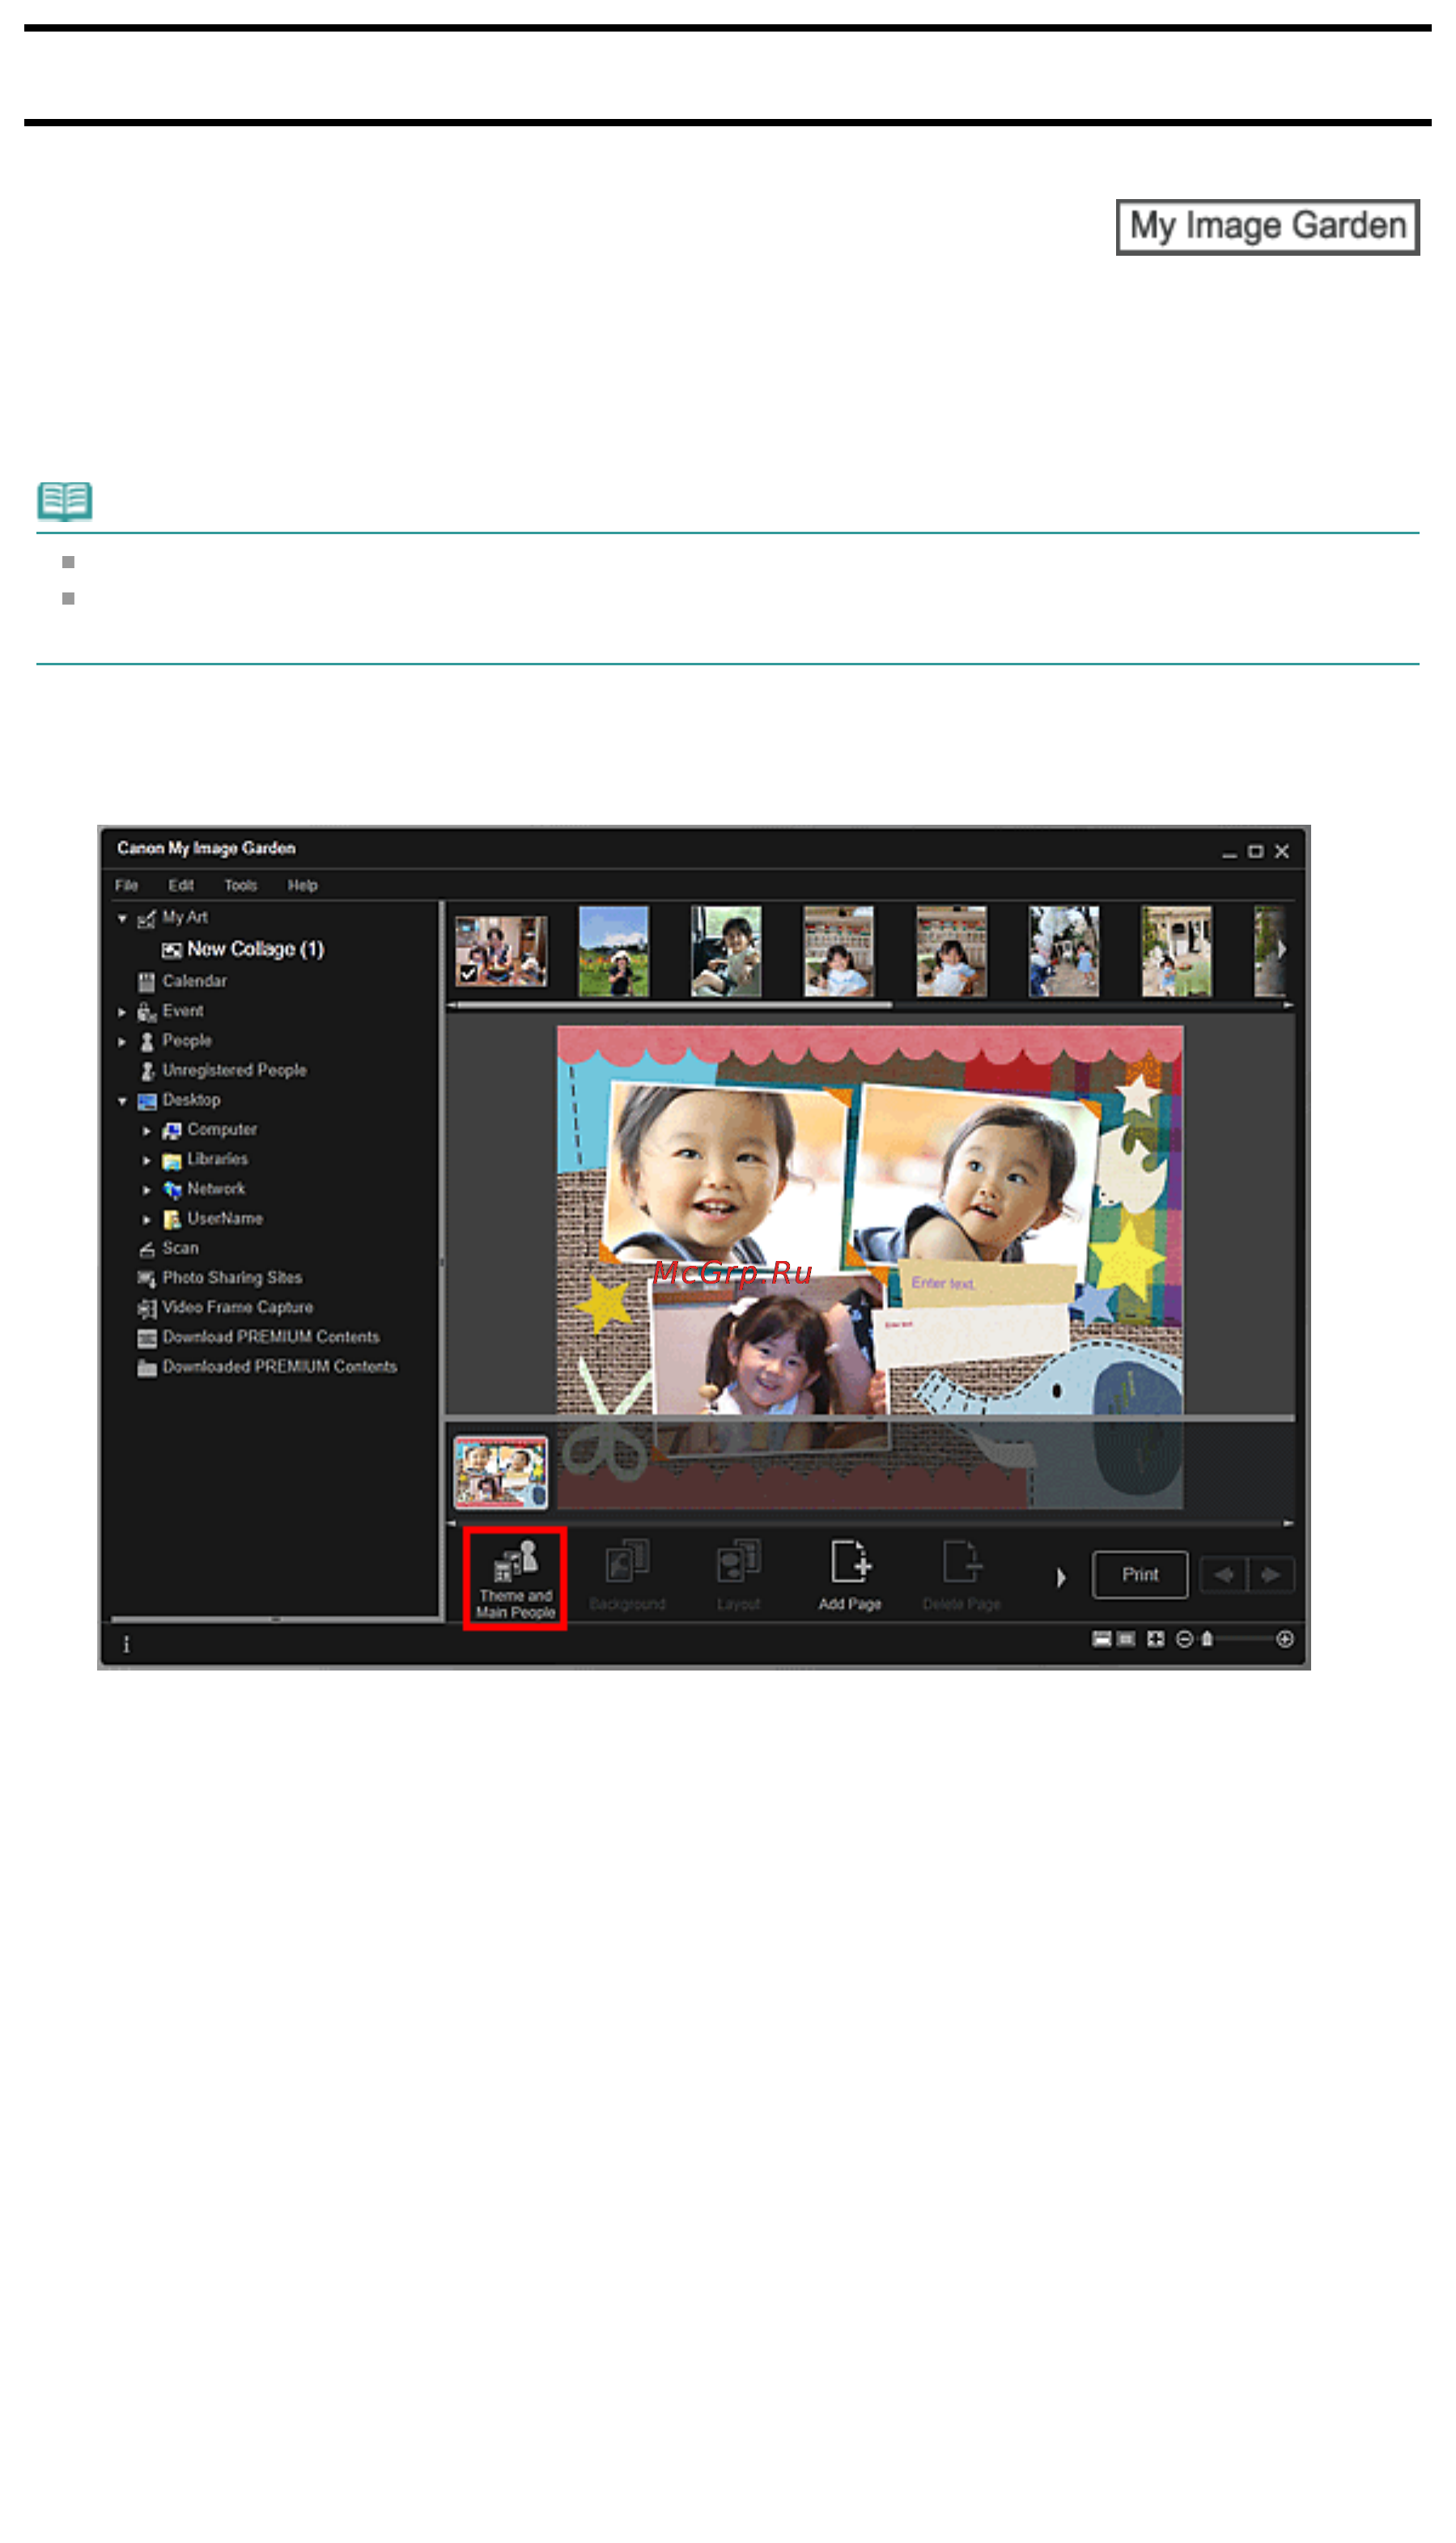This screenshot has width=1456, height=2543.
Task: Open the Tools menu
Action: 240,885
